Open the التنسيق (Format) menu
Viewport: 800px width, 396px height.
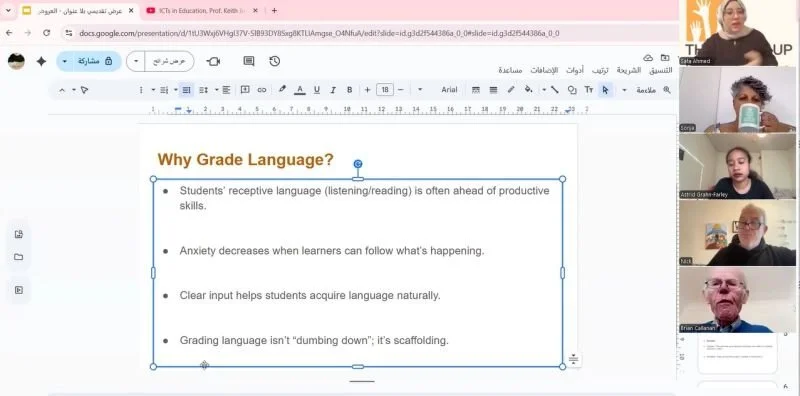click(x=660, y=70)
